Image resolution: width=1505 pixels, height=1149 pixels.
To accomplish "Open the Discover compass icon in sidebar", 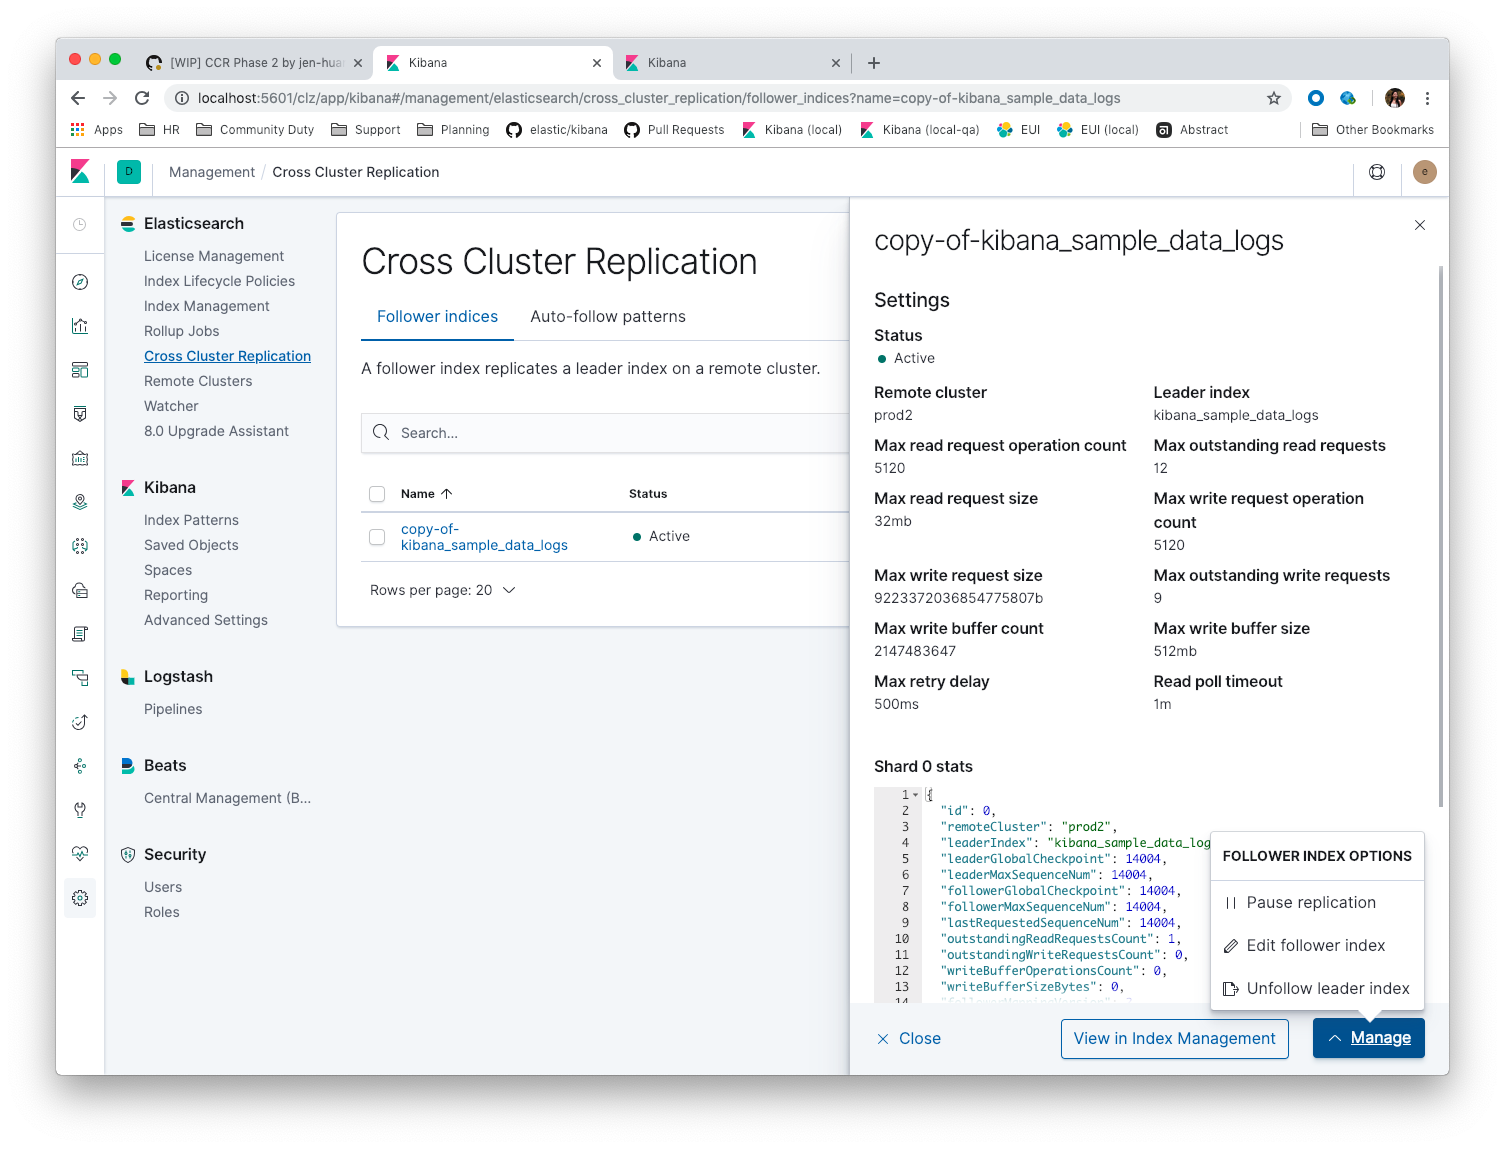I will (x=80, y=282).
